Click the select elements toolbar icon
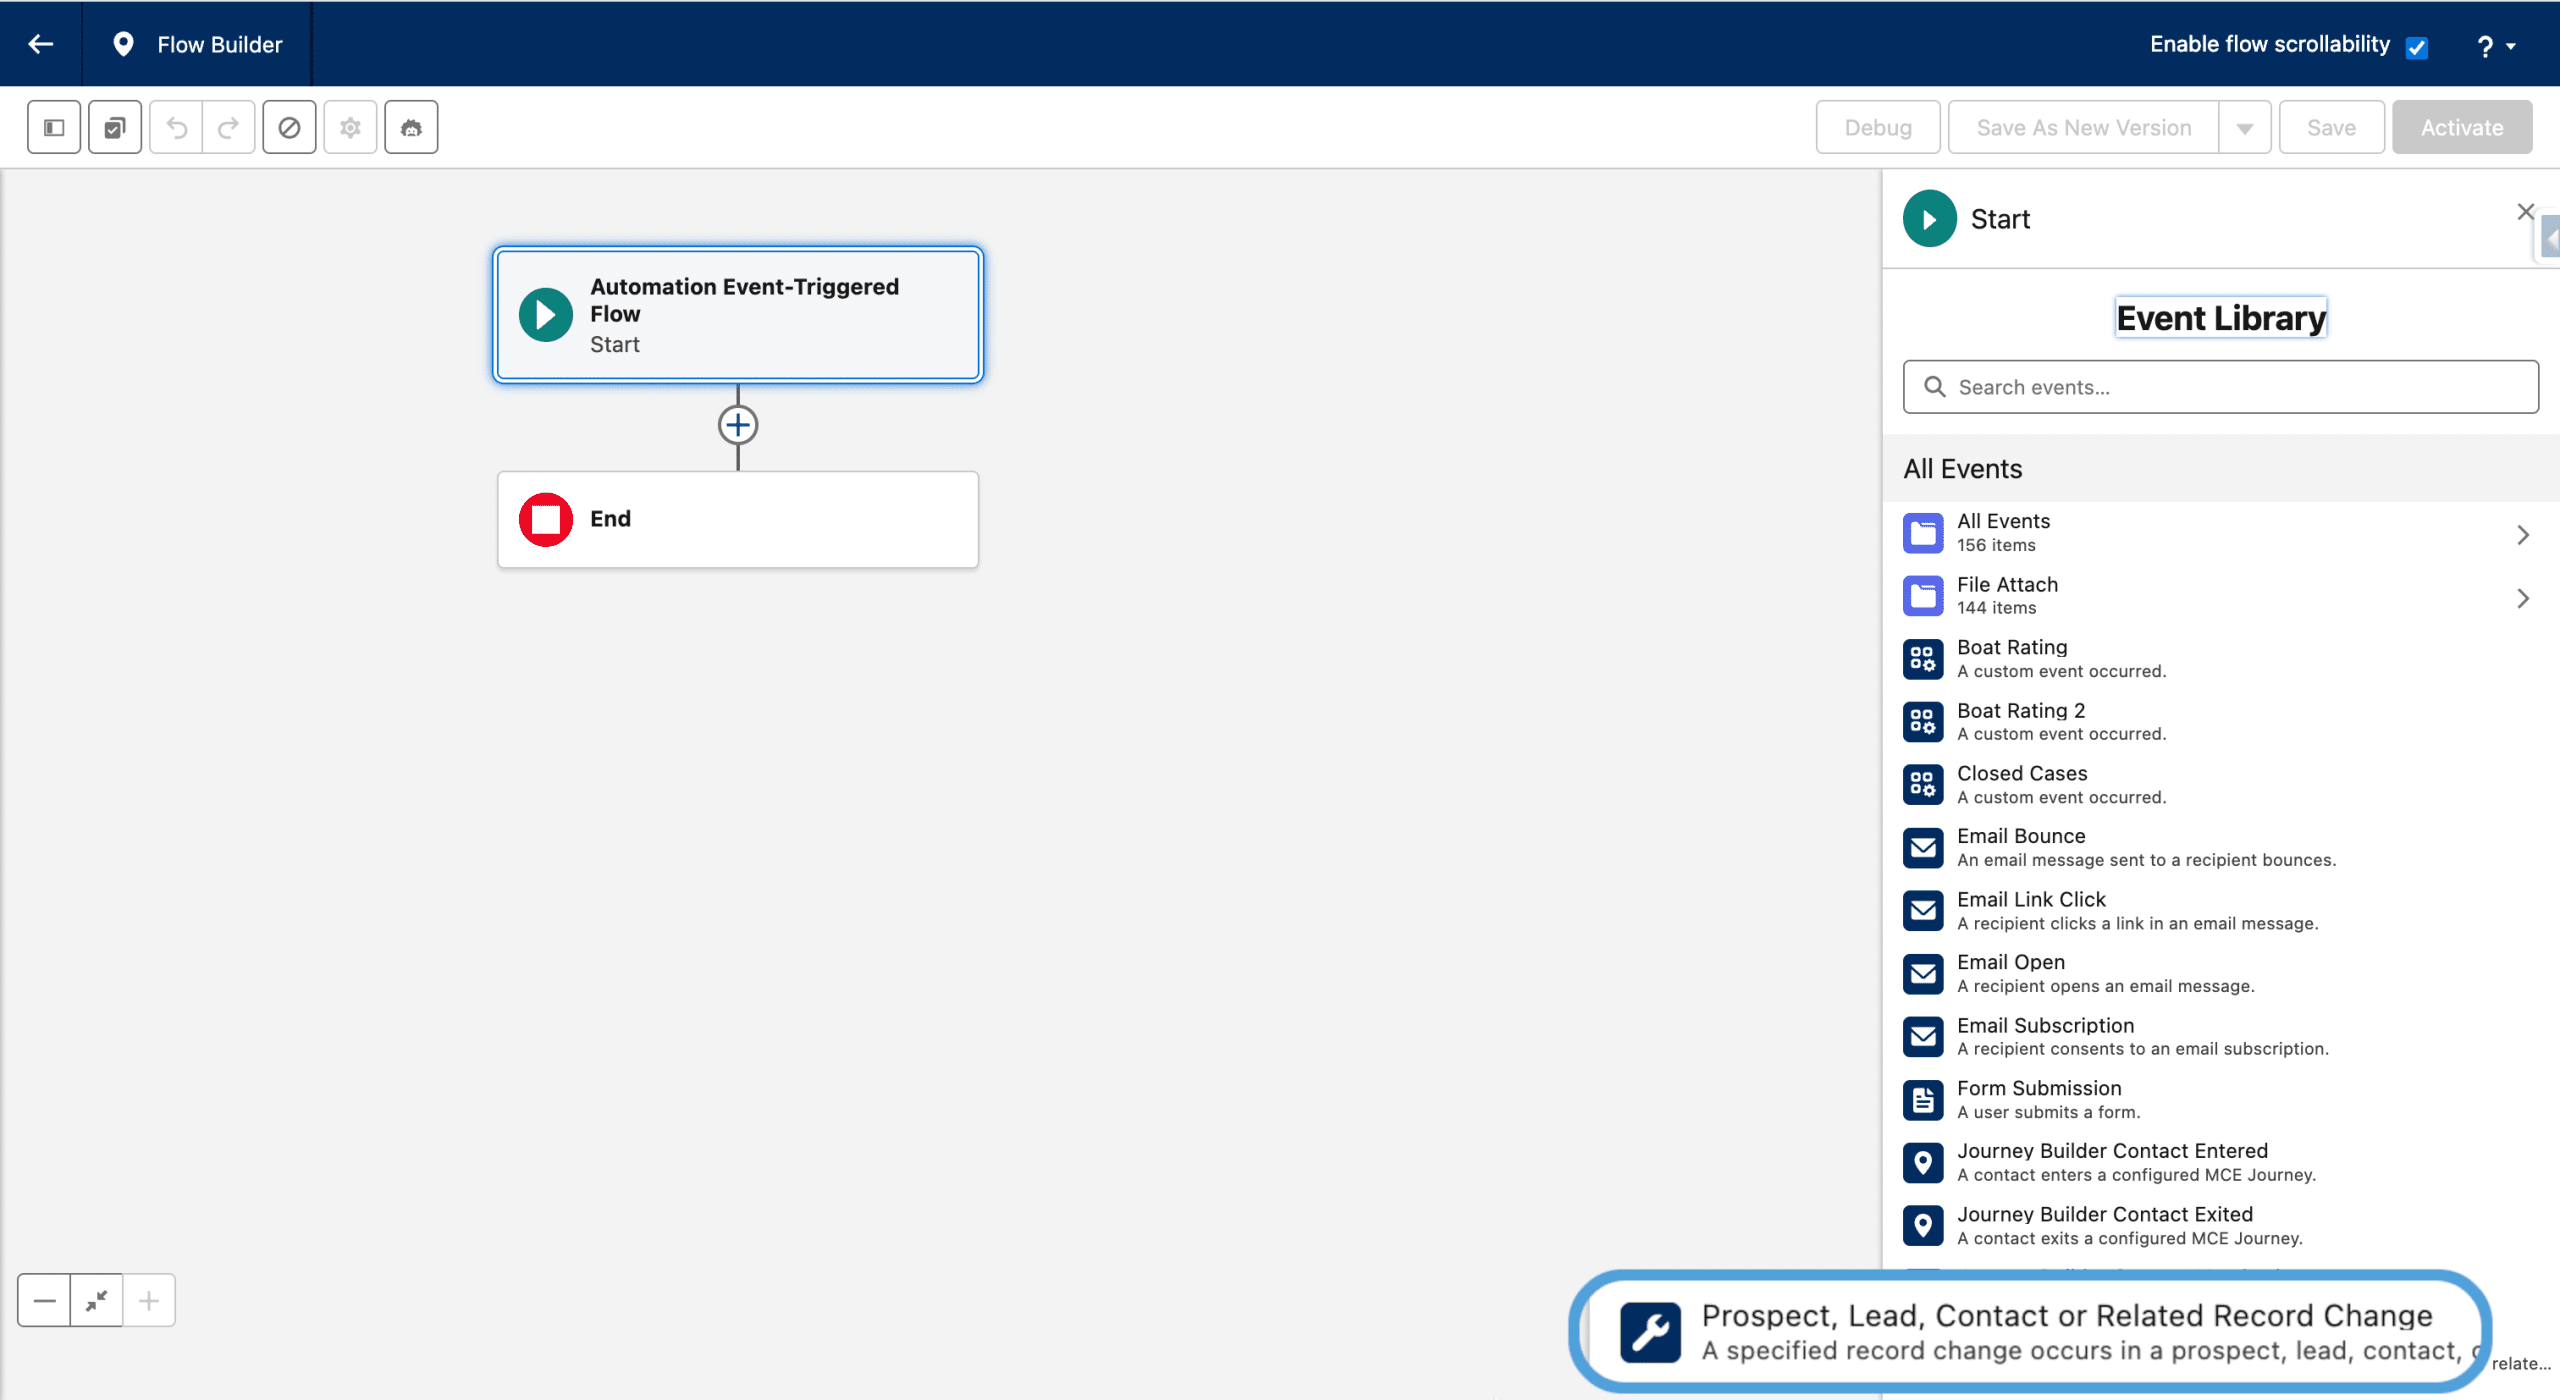 click(x=115, y=127)
